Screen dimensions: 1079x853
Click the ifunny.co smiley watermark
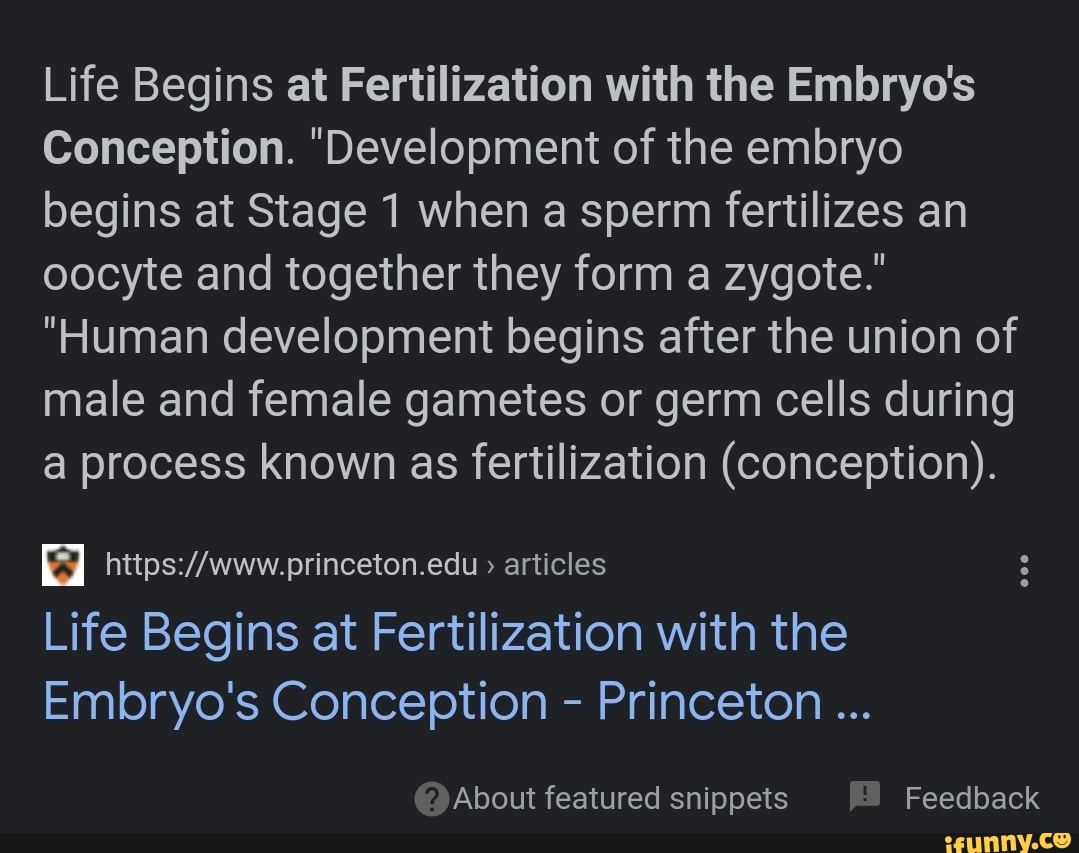tap(1012, 838)
